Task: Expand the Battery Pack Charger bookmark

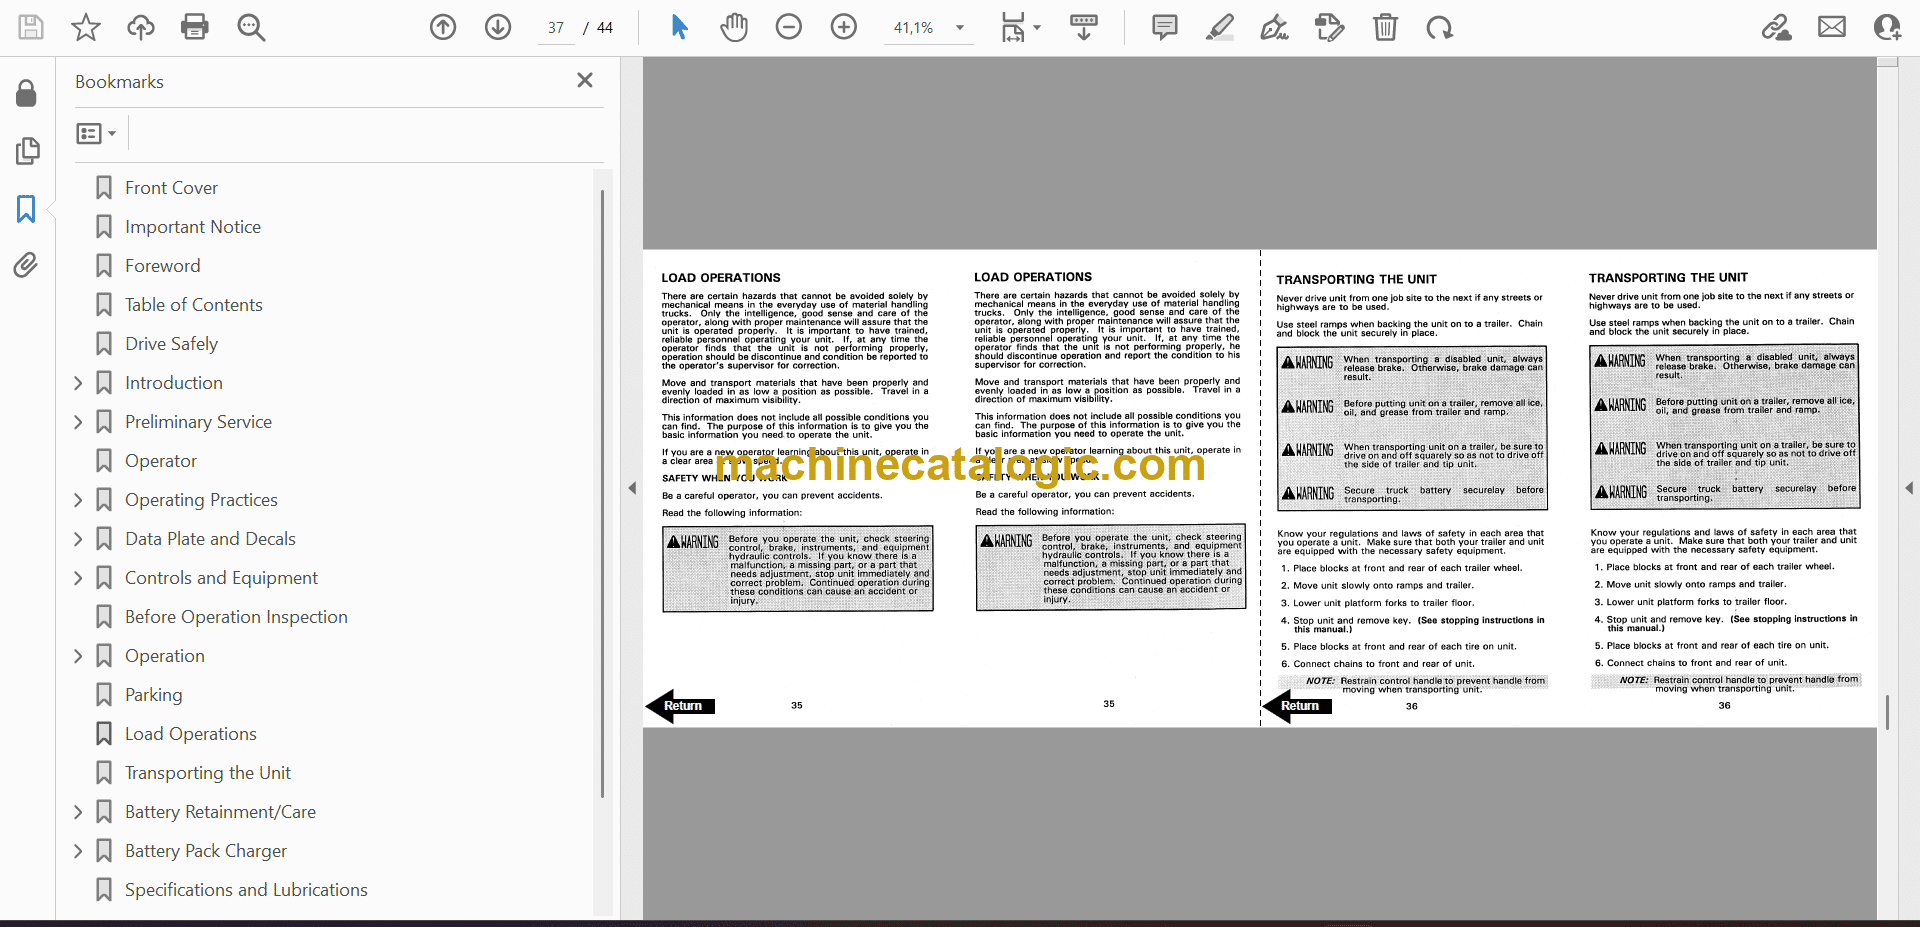Action: point(78,851)
